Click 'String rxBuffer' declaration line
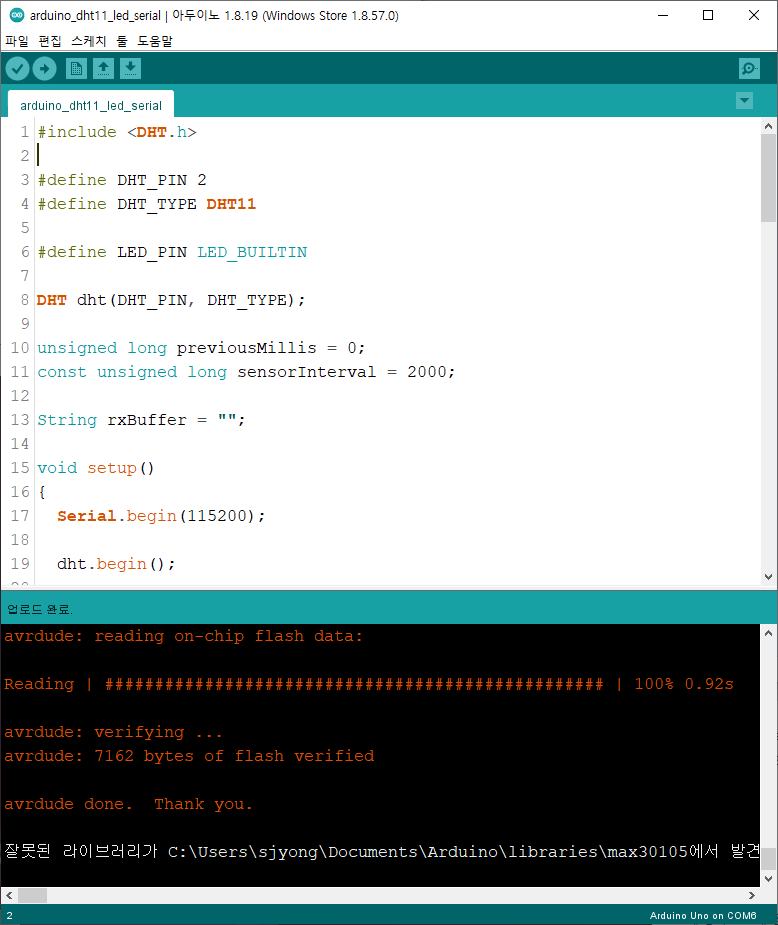The height and width of the screenshot is (925, 778). tap(141, 420)
